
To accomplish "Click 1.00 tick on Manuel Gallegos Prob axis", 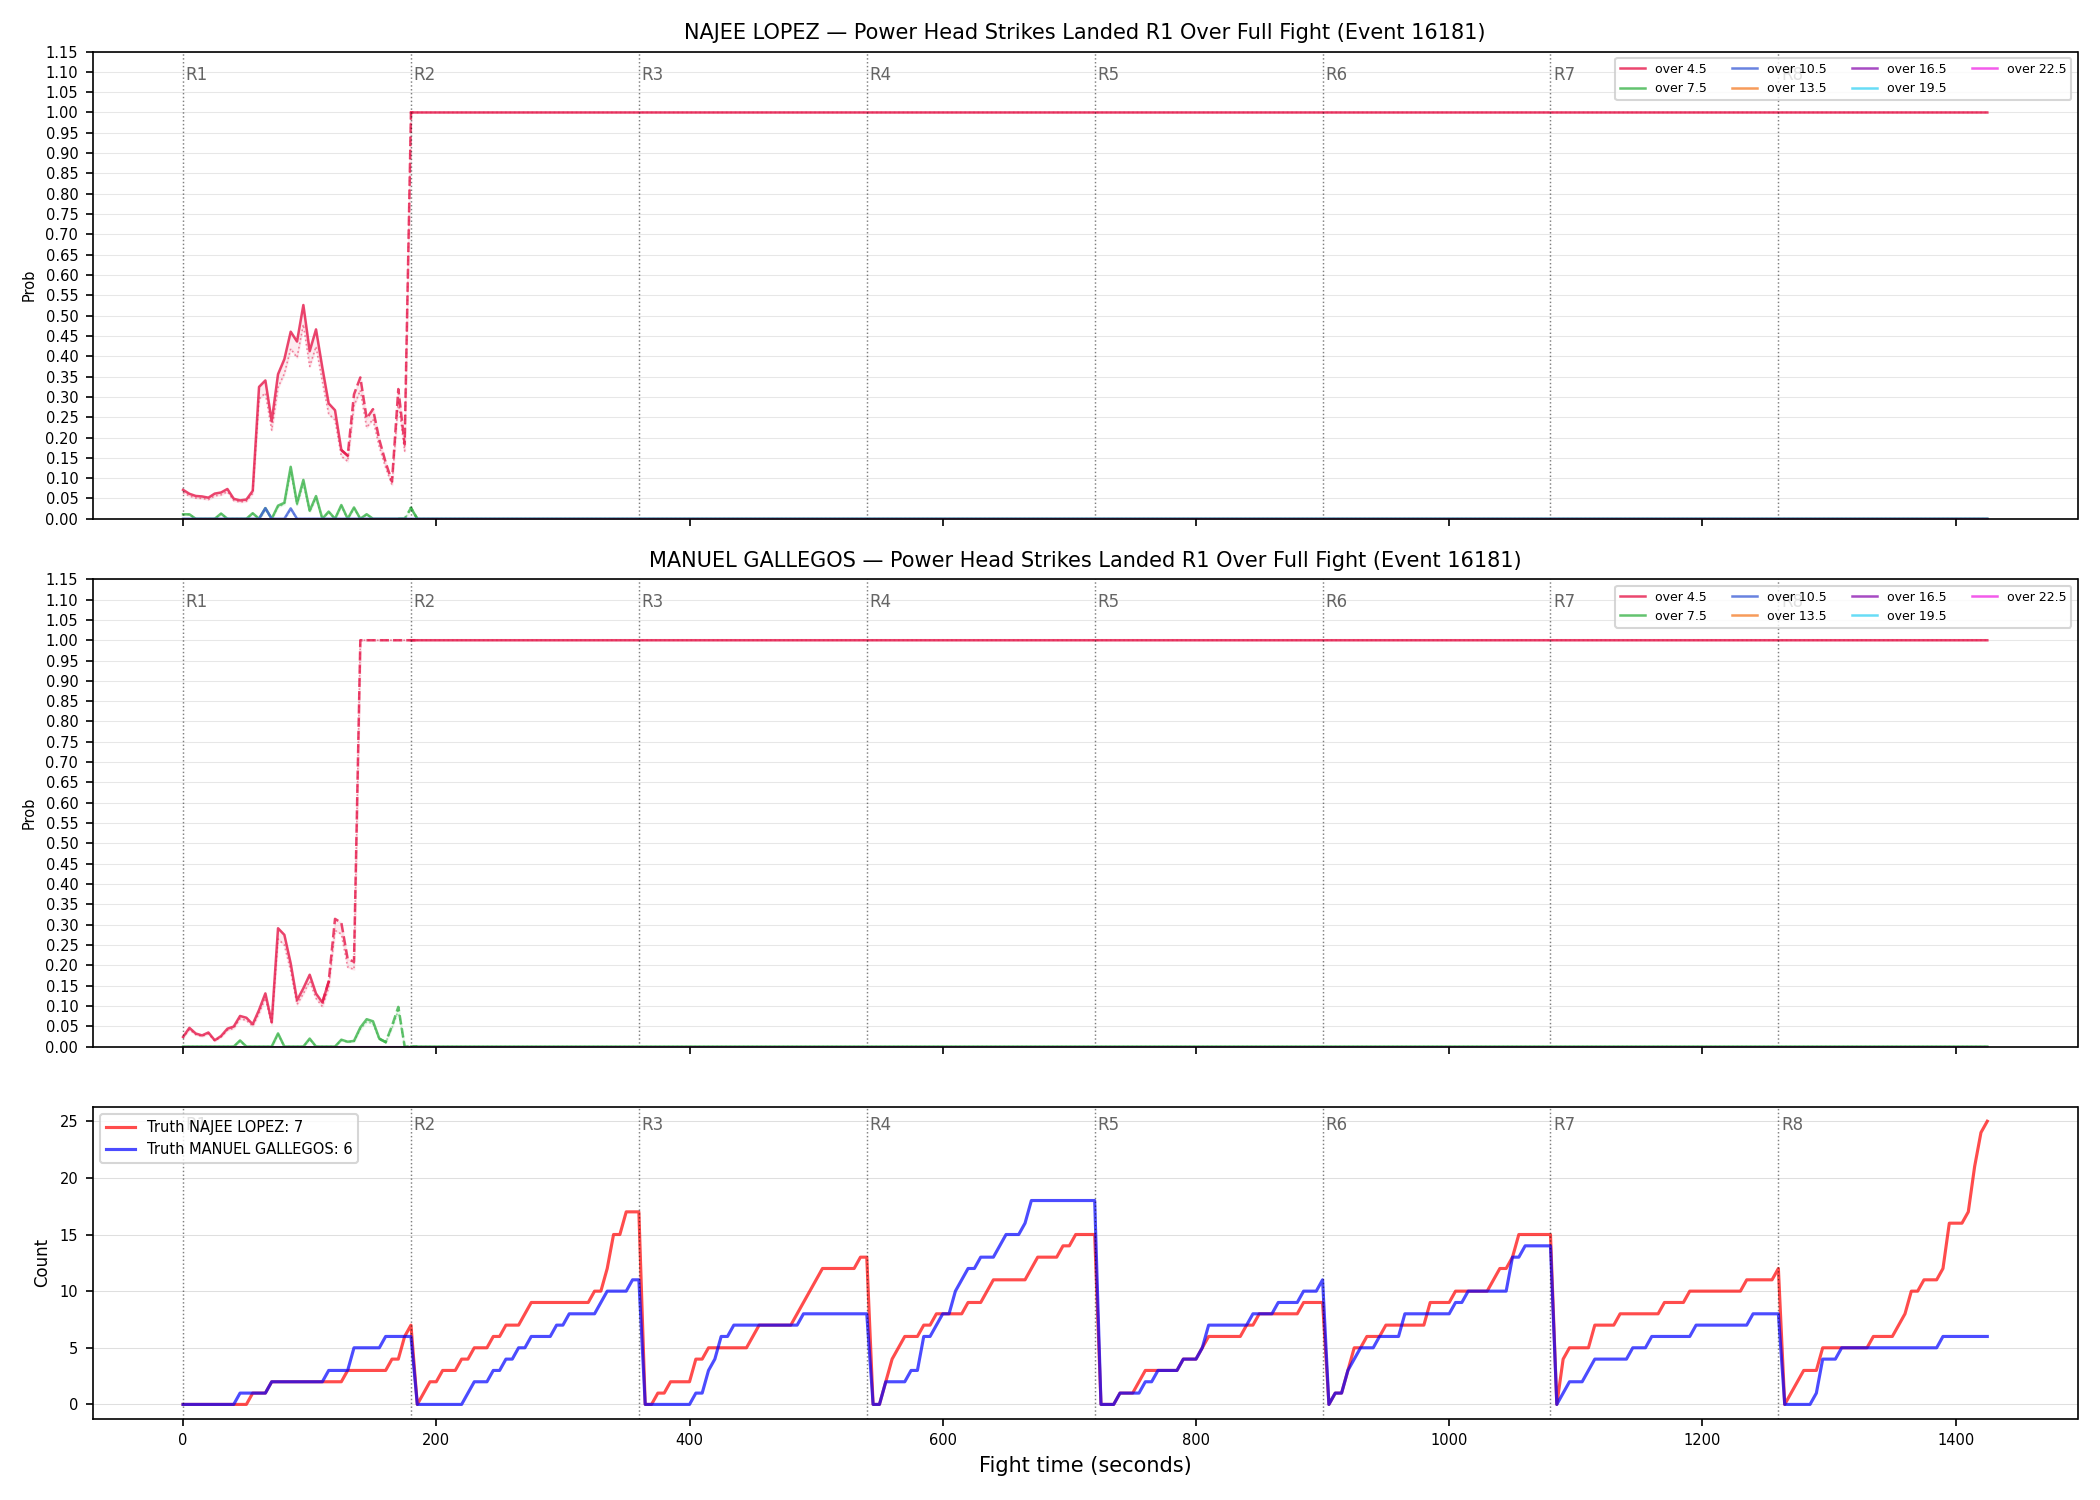I will (x=62, y=640).
